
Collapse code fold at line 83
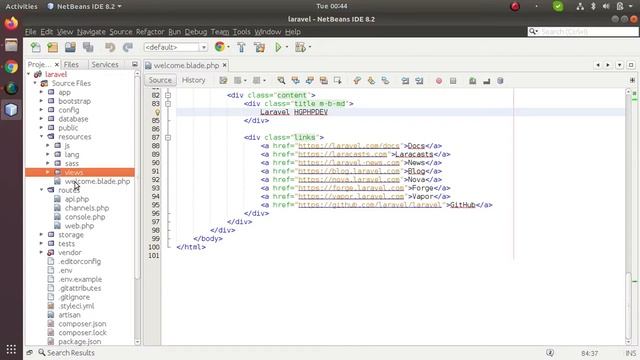[x=168, y=104]
